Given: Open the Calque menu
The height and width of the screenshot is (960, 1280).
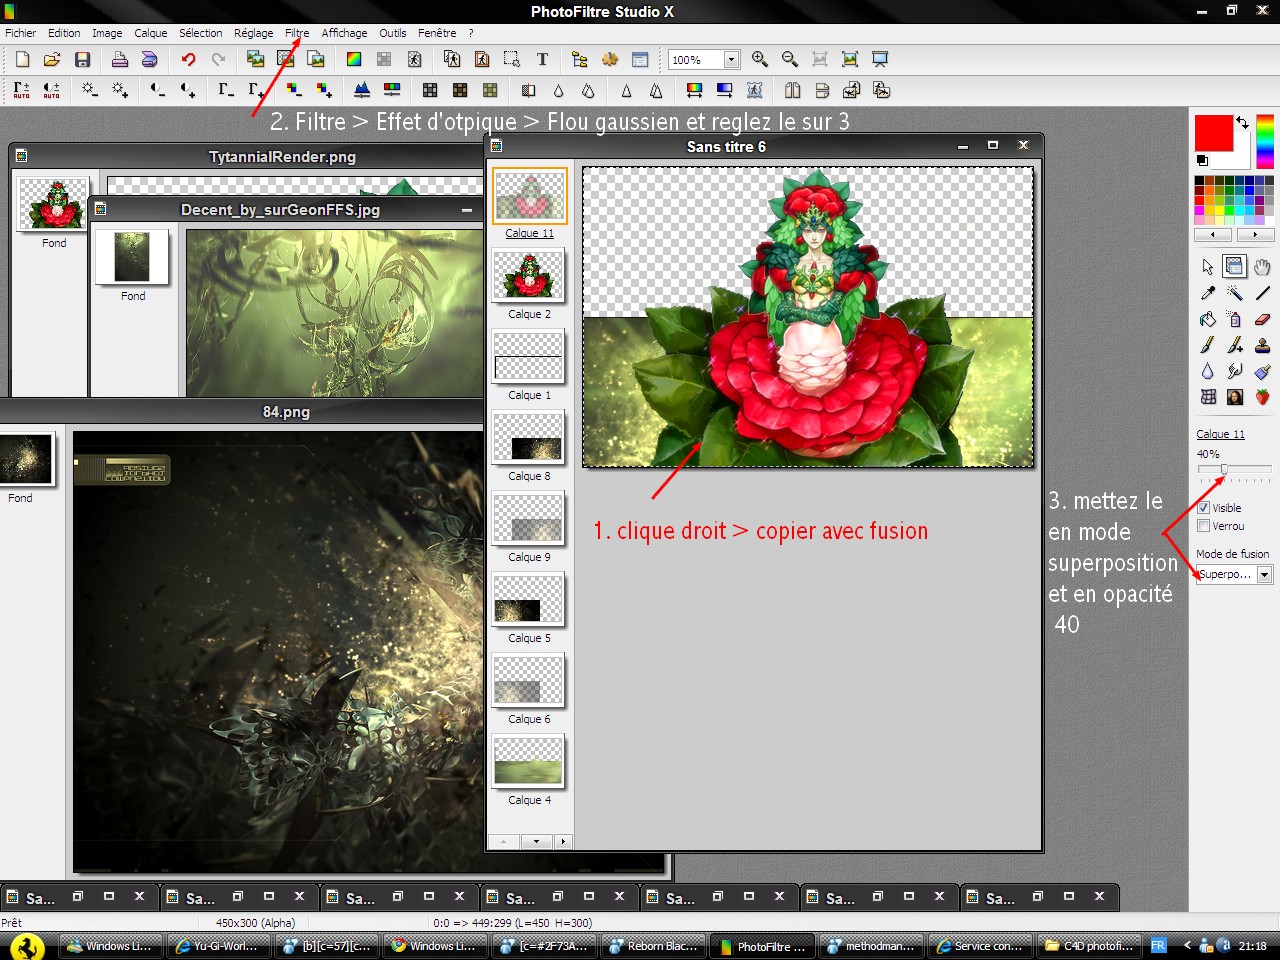Looking at the screenshot, I should [151, 33].
